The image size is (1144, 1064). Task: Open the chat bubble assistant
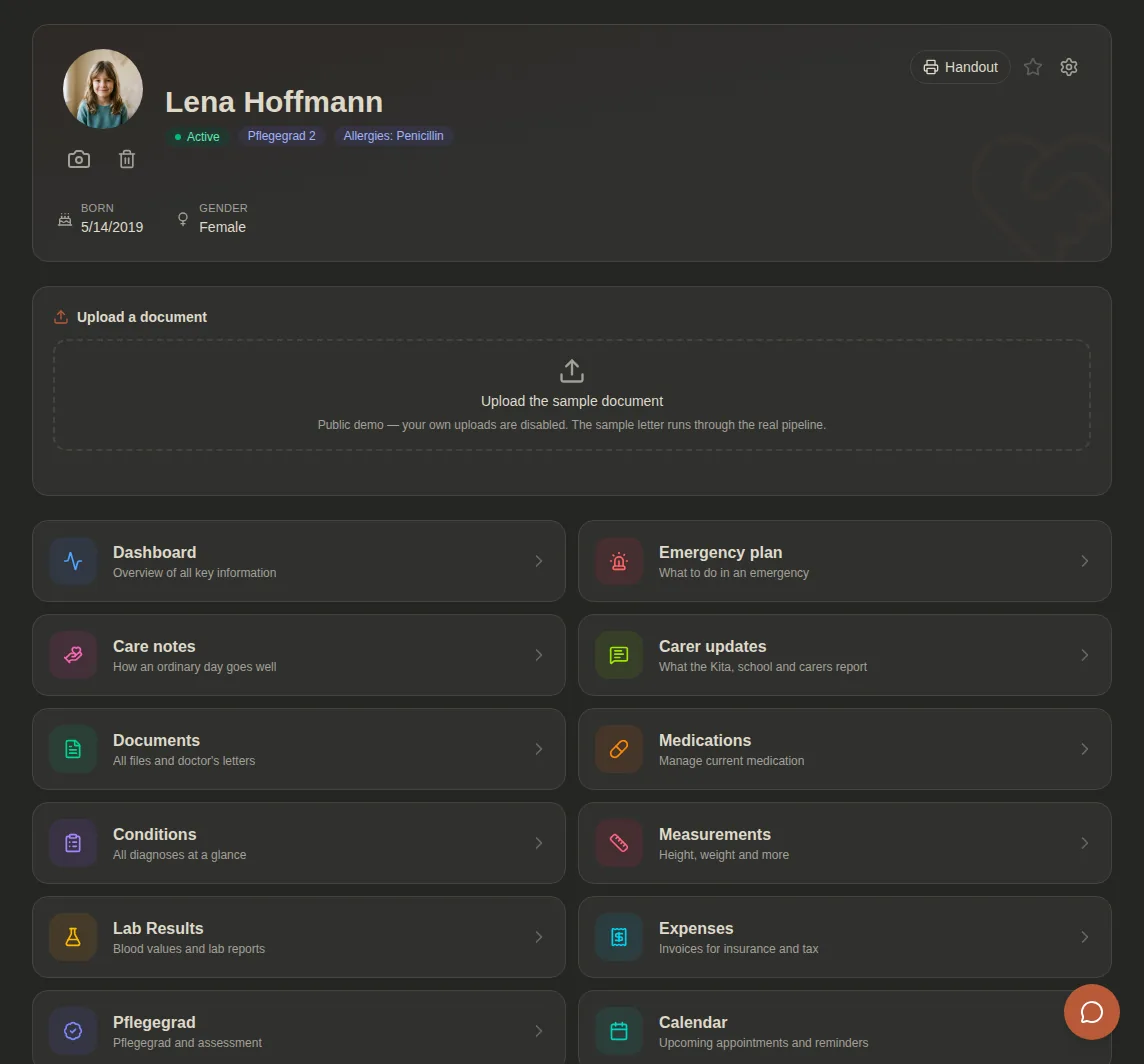click(x=1091, y=1011)
